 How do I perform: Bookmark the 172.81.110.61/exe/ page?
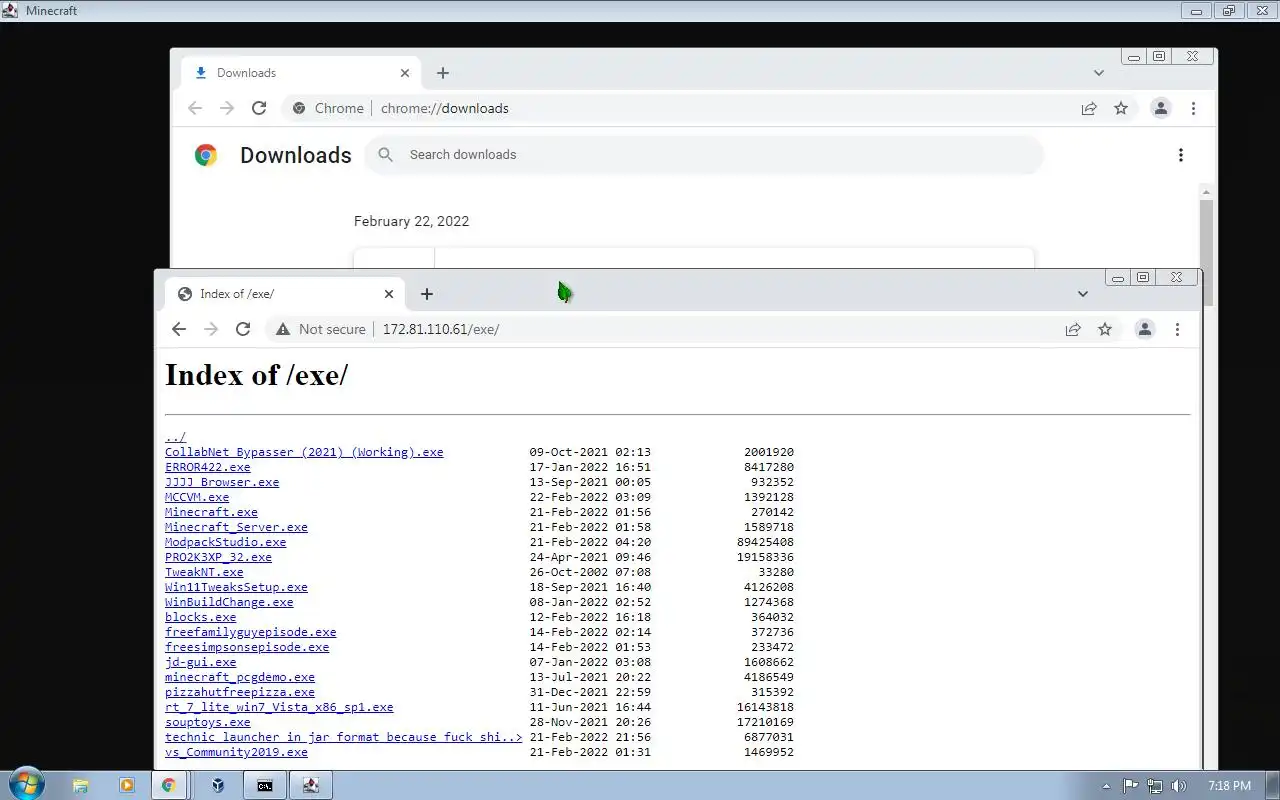(1105, 329)
